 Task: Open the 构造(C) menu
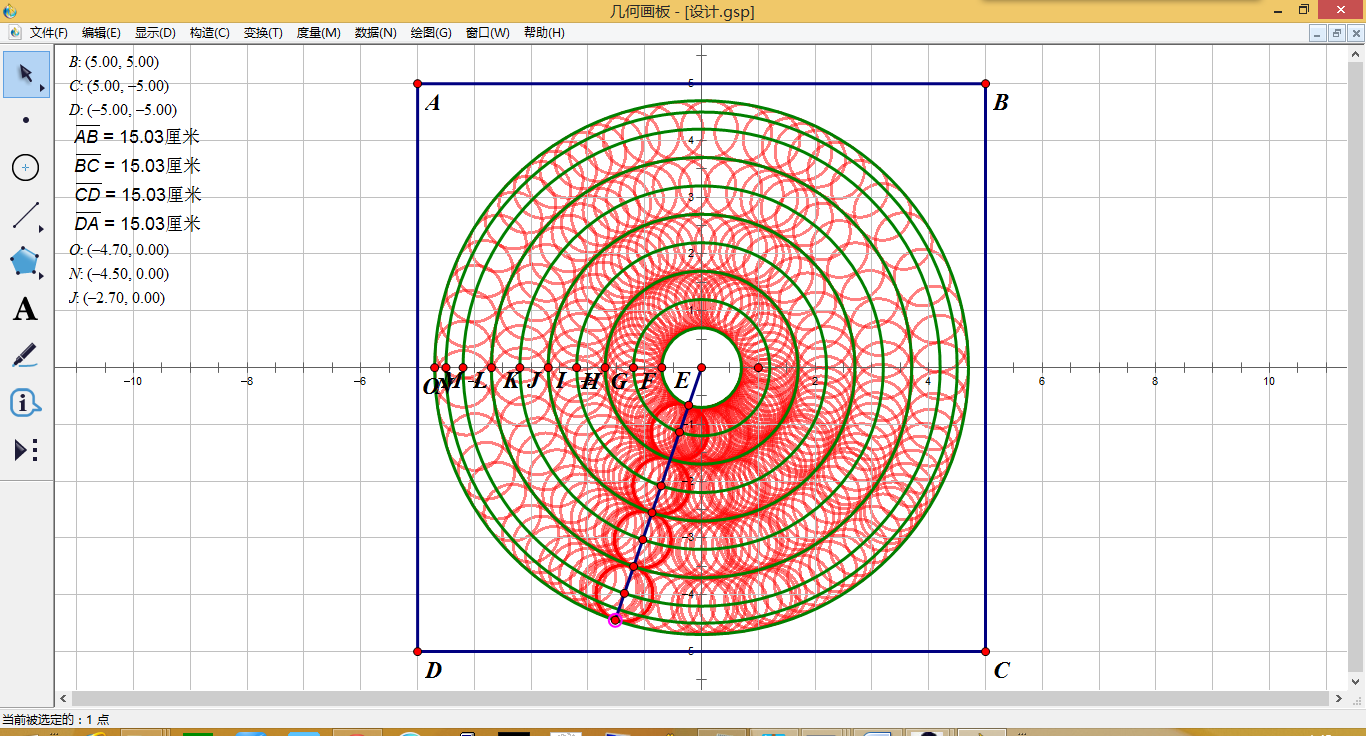pos(209,33)
